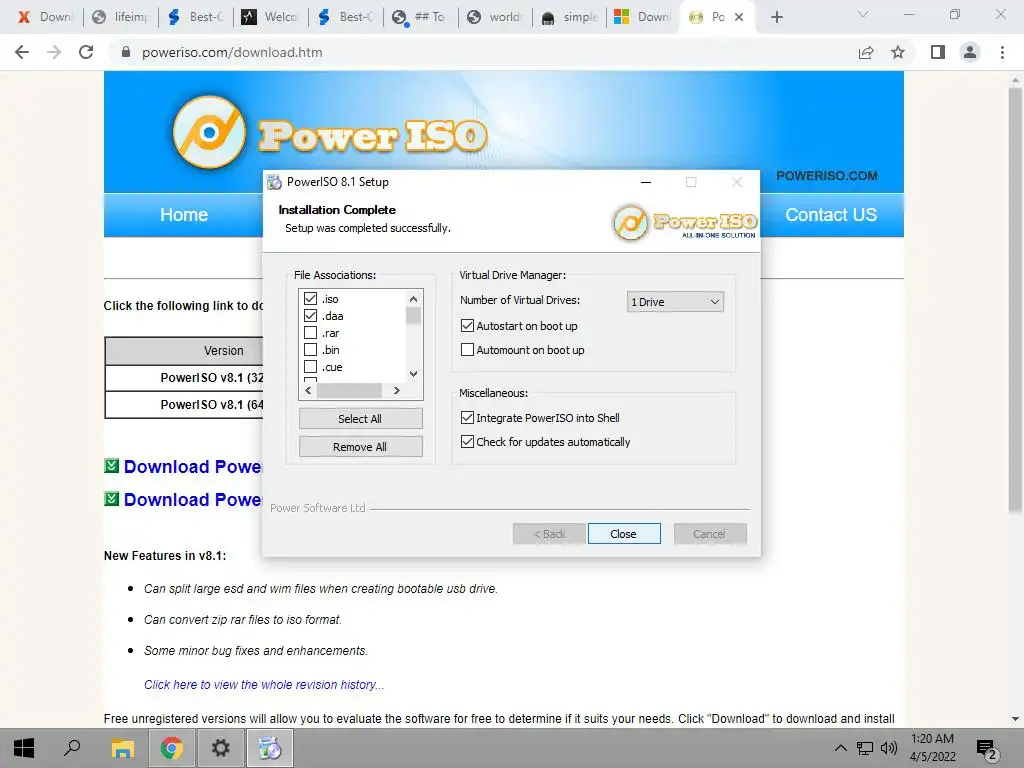Open the Contact US navigation item
Screen dimensions: 1024x768
coord(831,215)
